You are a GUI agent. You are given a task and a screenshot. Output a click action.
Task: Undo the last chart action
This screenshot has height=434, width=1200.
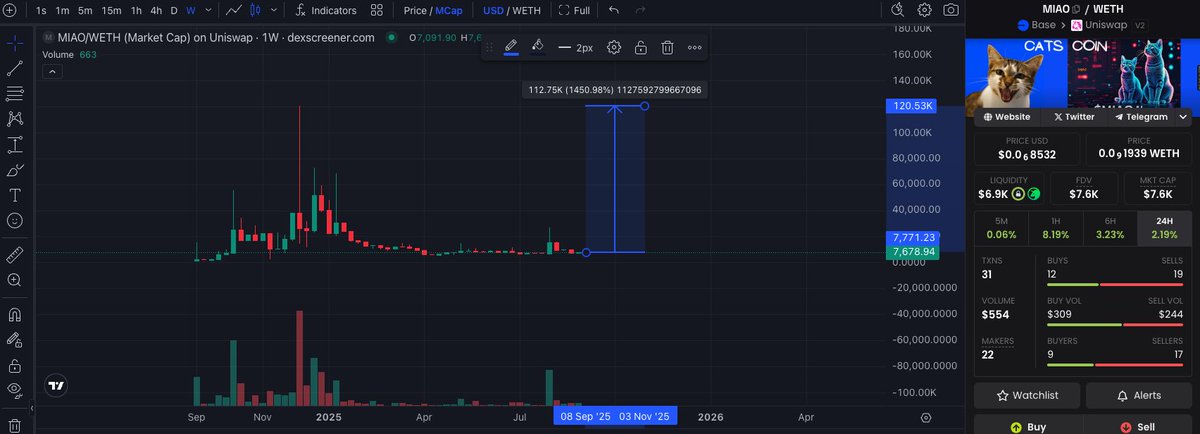coord(613,10)
